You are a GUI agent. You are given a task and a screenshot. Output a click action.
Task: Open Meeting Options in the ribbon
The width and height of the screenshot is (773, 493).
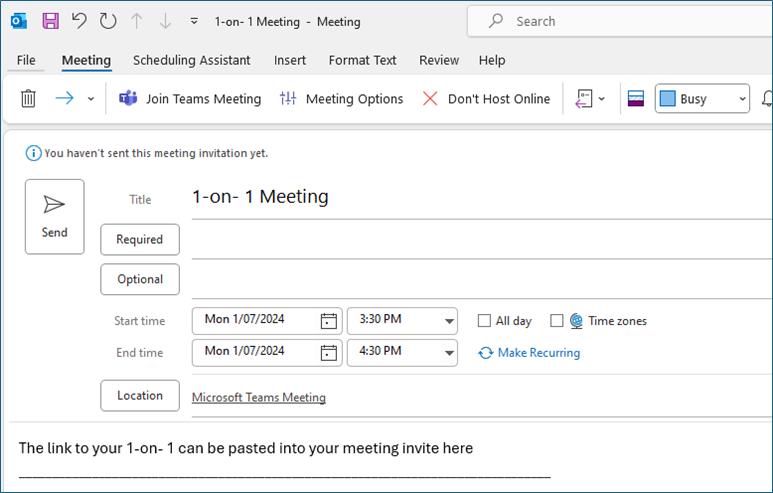341,98
